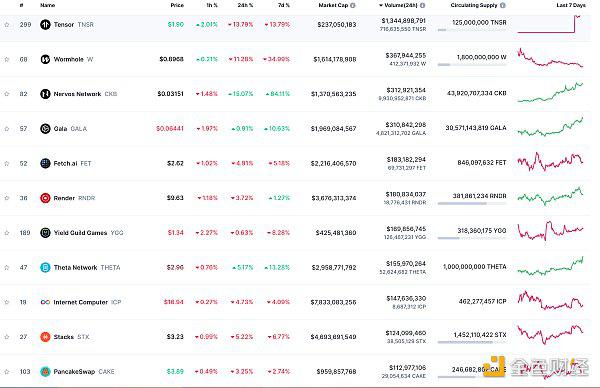Viewport: 600px width, 388px height.
Task: Open the Yield Guild Games page
Action: click(88, 233)
